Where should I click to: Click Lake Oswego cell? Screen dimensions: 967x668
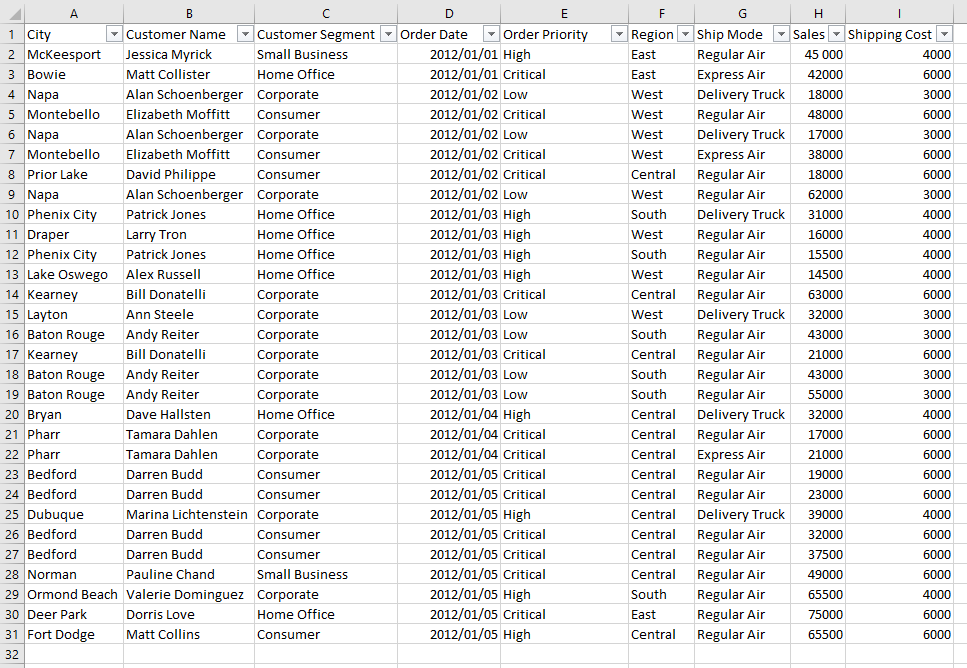tap(74, 274)
